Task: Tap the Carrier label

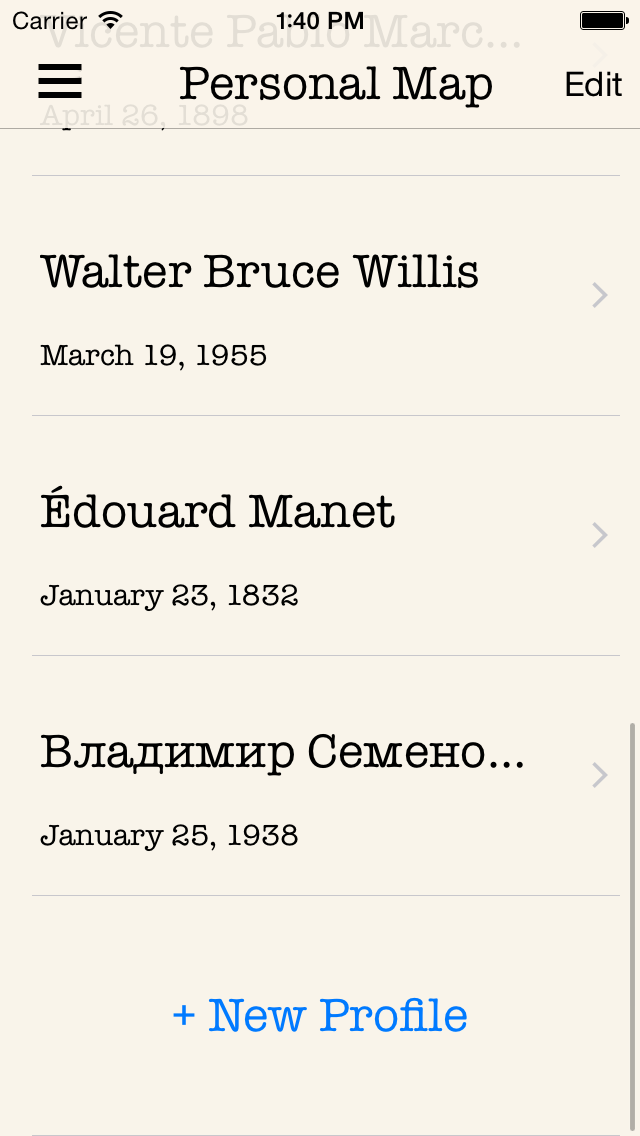Action: tap(49, 20)
